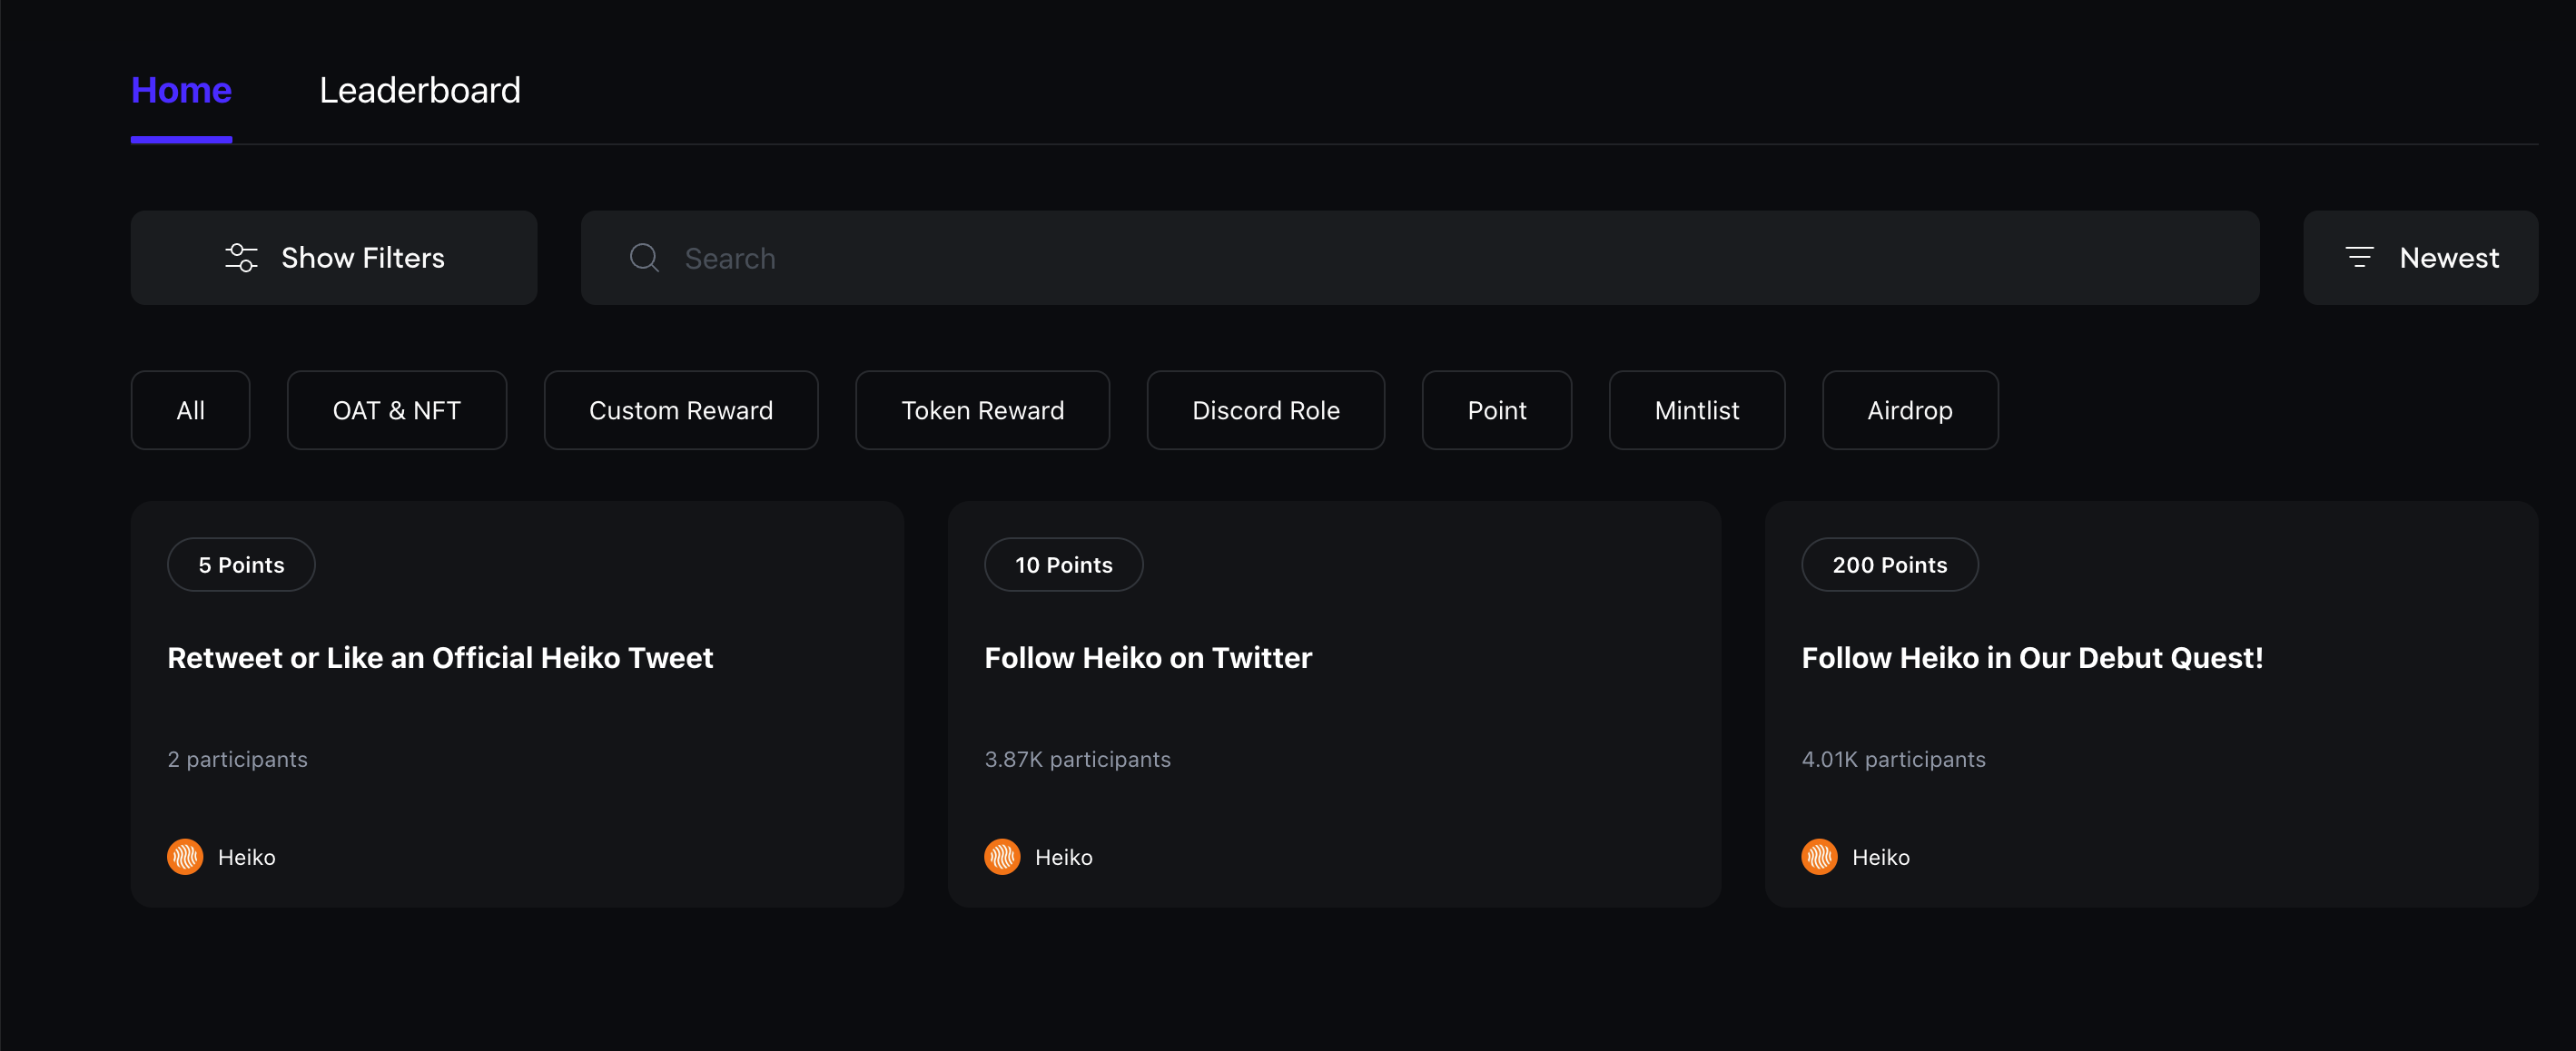Click the 10 Points badge

1063,565
